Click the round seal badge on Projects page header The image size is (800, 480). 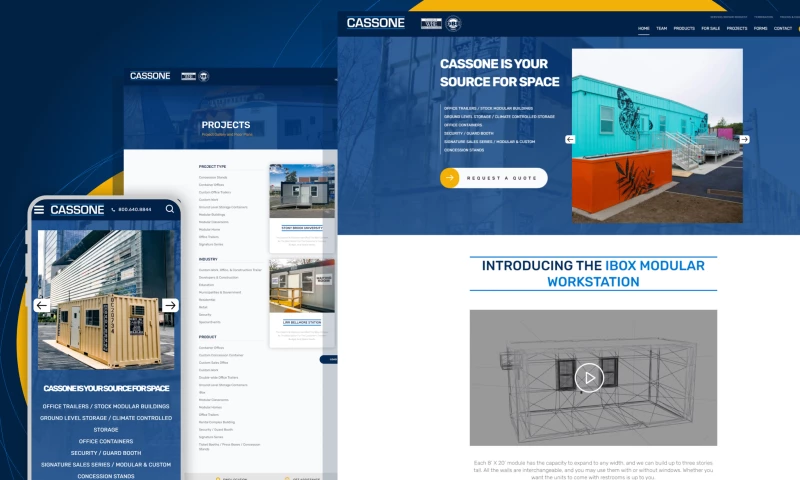204,77
